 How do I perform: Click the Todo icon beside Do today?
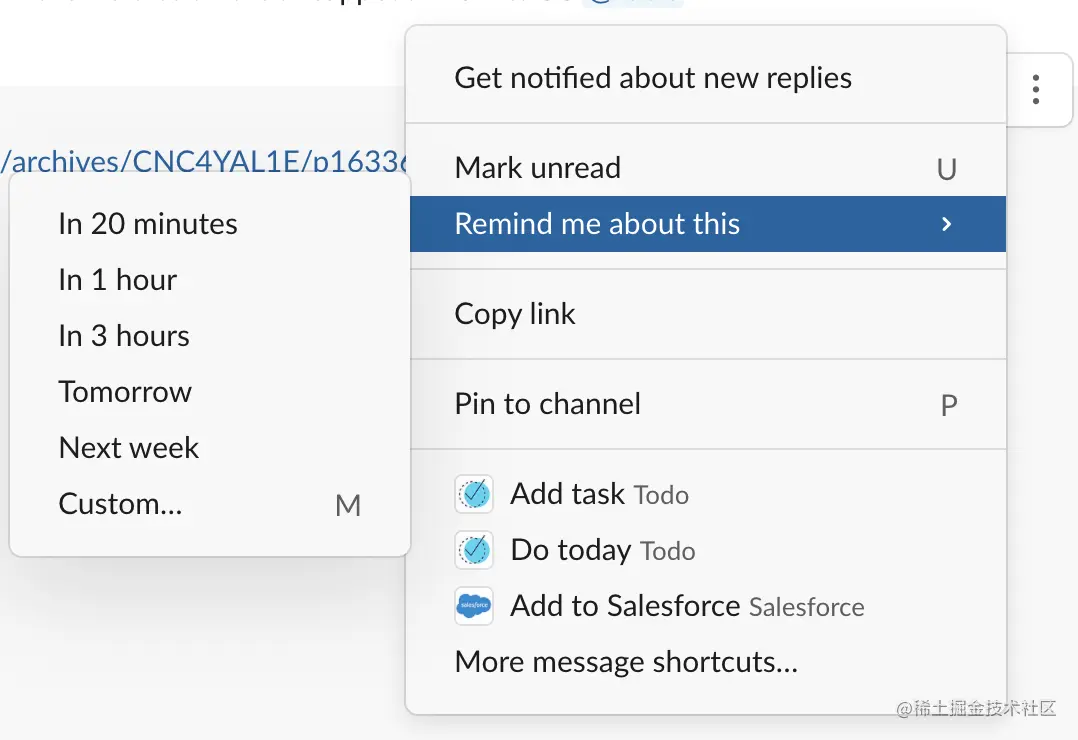point(473,550)
